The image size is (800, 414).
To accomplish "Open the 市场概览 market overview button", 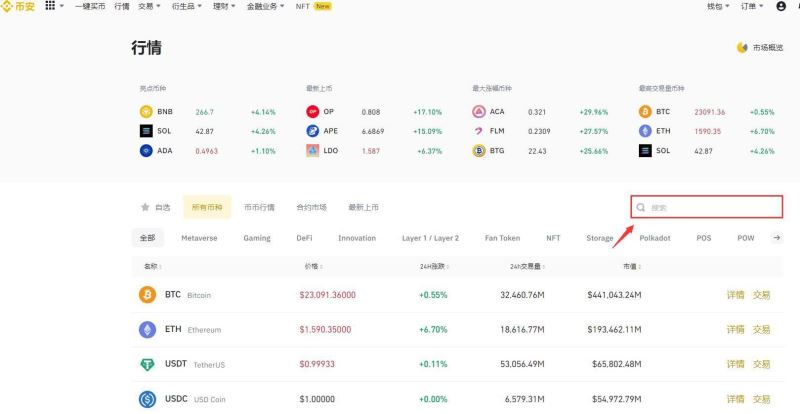I will 761,47.
